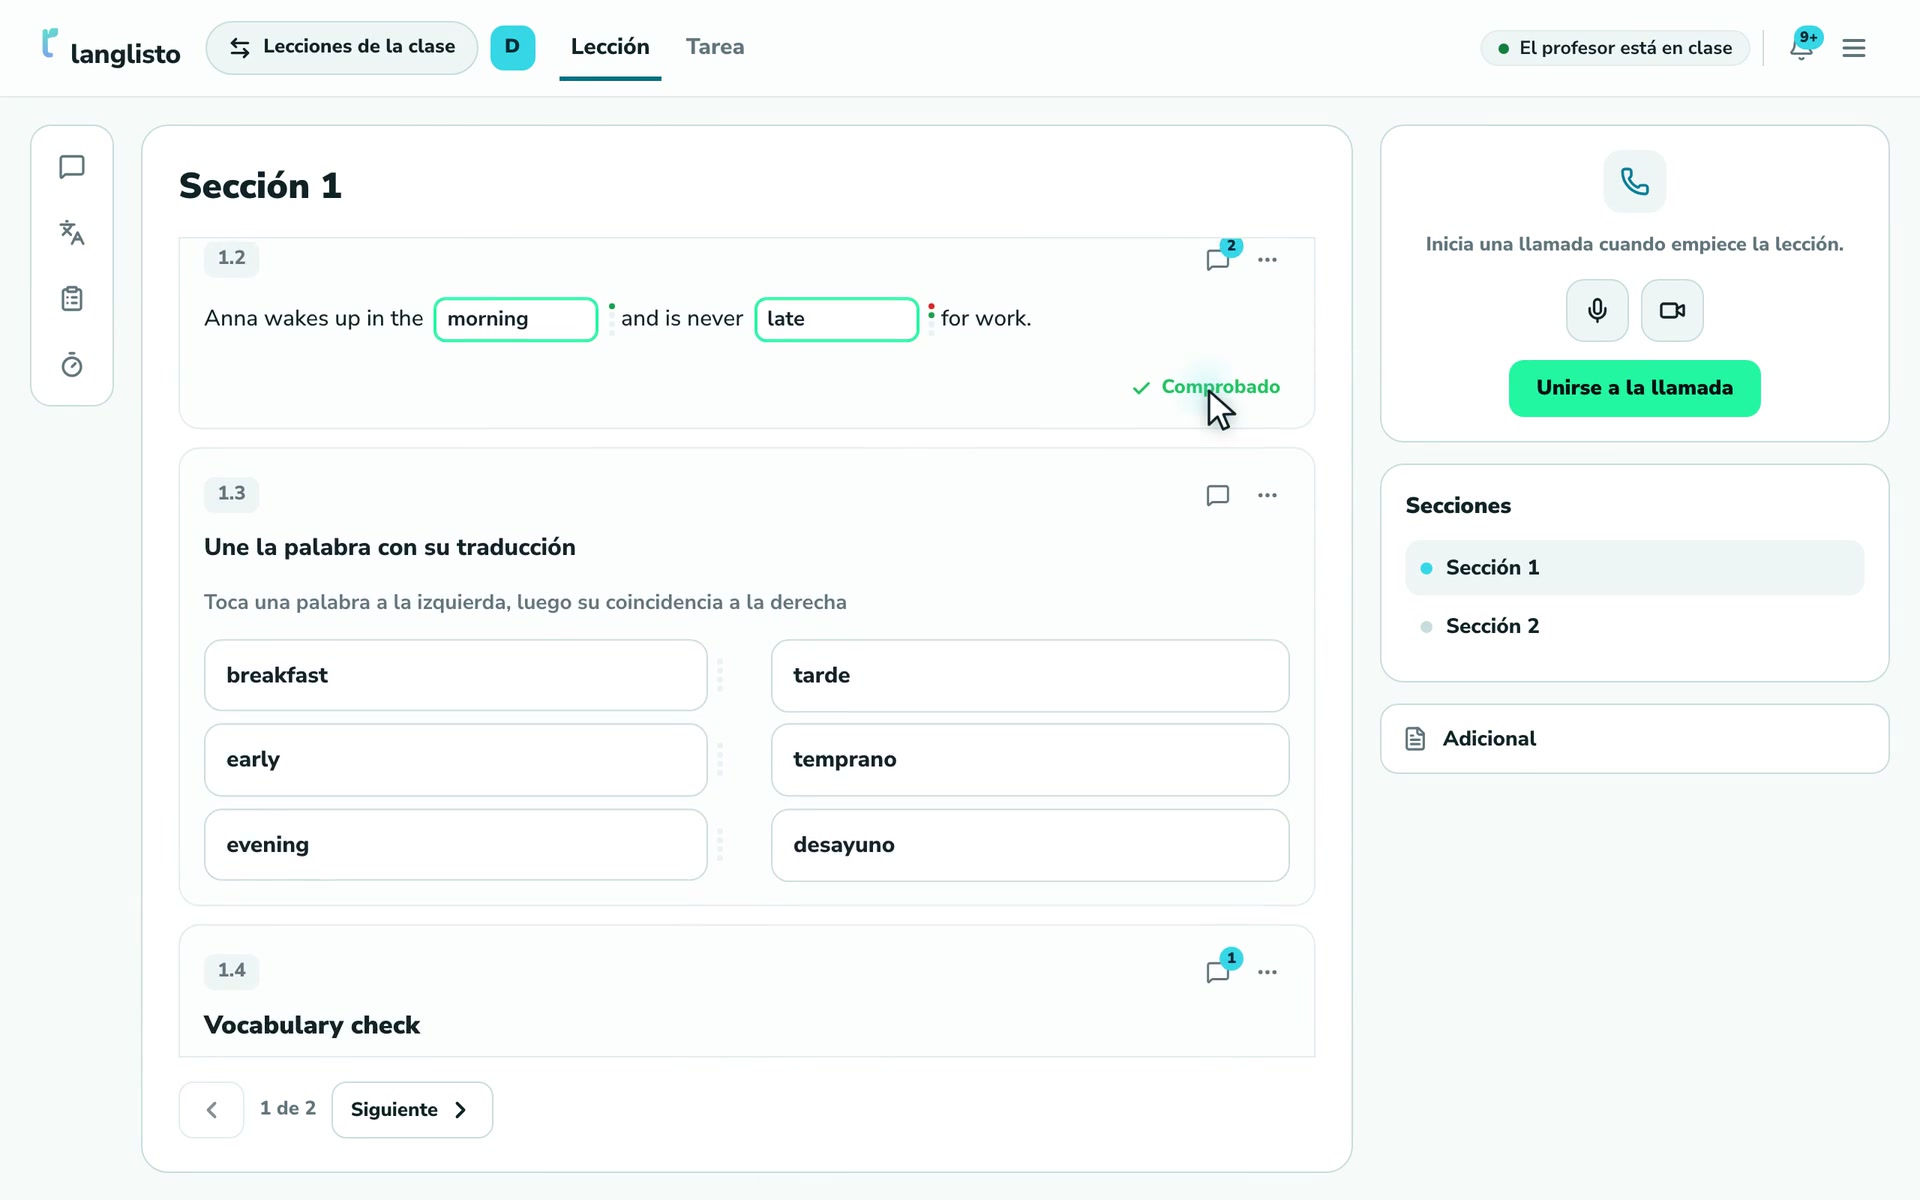
Task: Click the previous page arrow button
Action: coord(211,1110)
